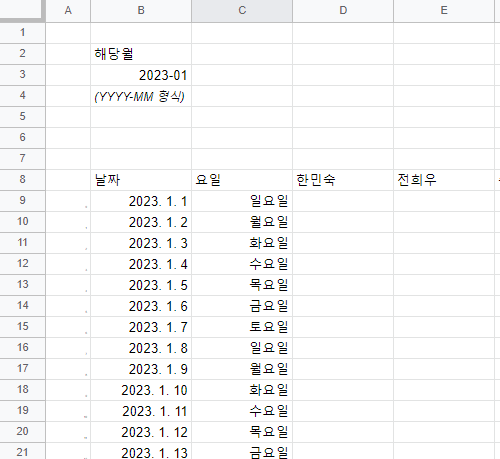This screenshot has height=459, width=500.
Task: Select date cell 2023. 1. 10
Action: click(141, 390)
